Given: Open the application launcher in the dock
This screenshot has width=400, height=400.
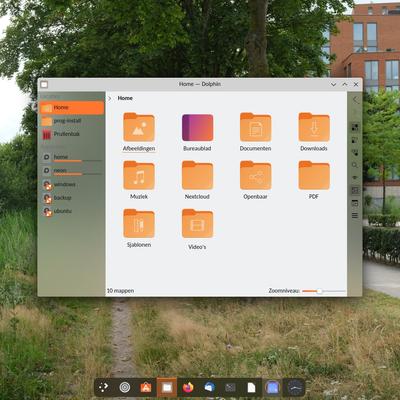Looking at the screenshot, I should pyautogui.click(x=104, y=387).
